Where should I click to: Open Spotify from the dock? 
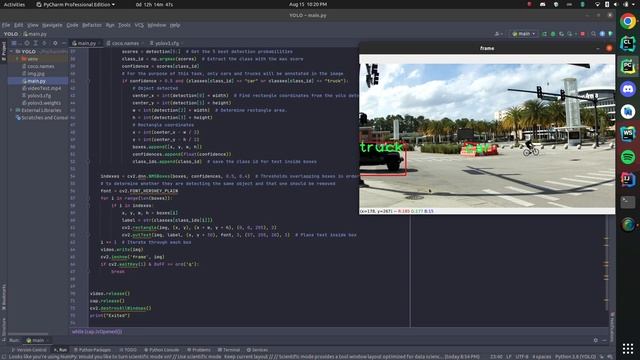(628, 157)
